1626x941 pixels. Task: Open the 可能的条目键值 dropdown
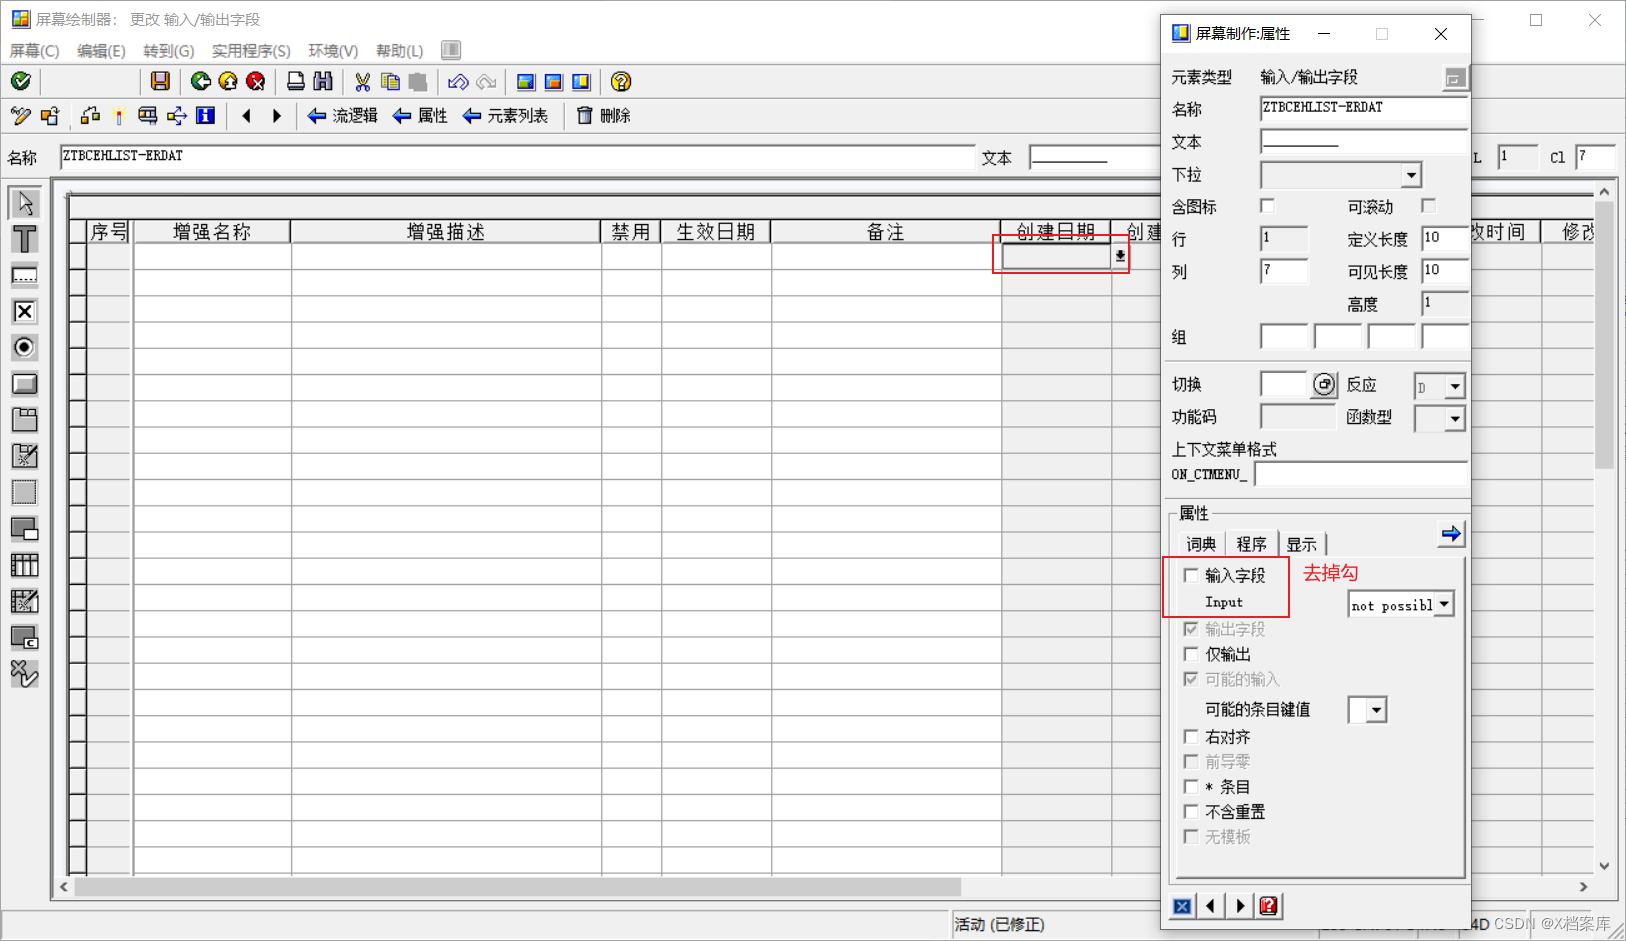(1377, 710)
